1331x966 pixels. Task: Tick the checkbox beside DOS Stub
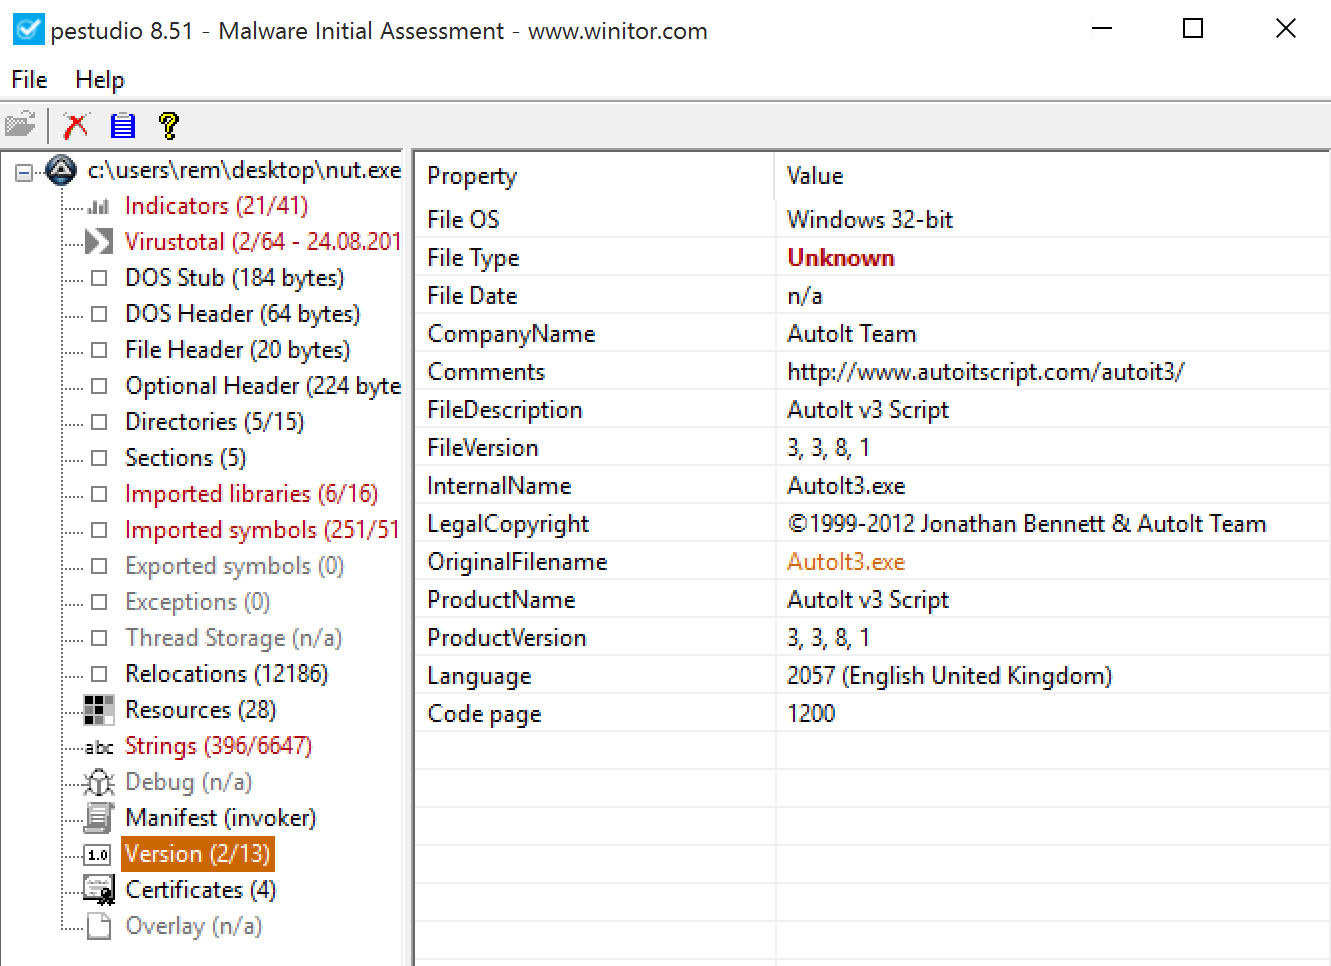pyautogui.click(x=99, y=278)
